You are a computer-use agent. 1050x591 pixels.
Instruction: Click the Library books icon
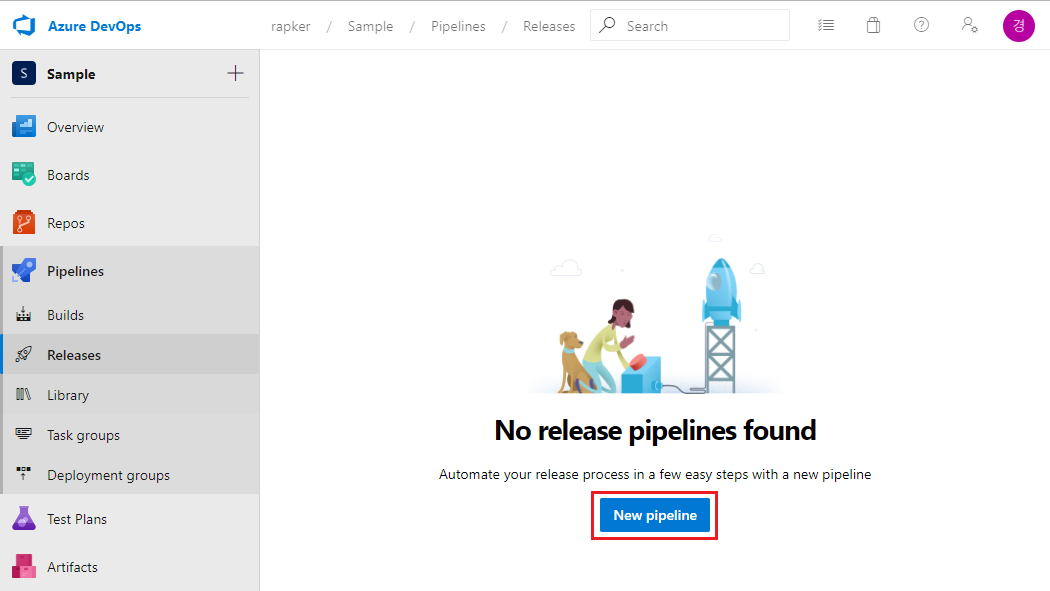[23, 394]
